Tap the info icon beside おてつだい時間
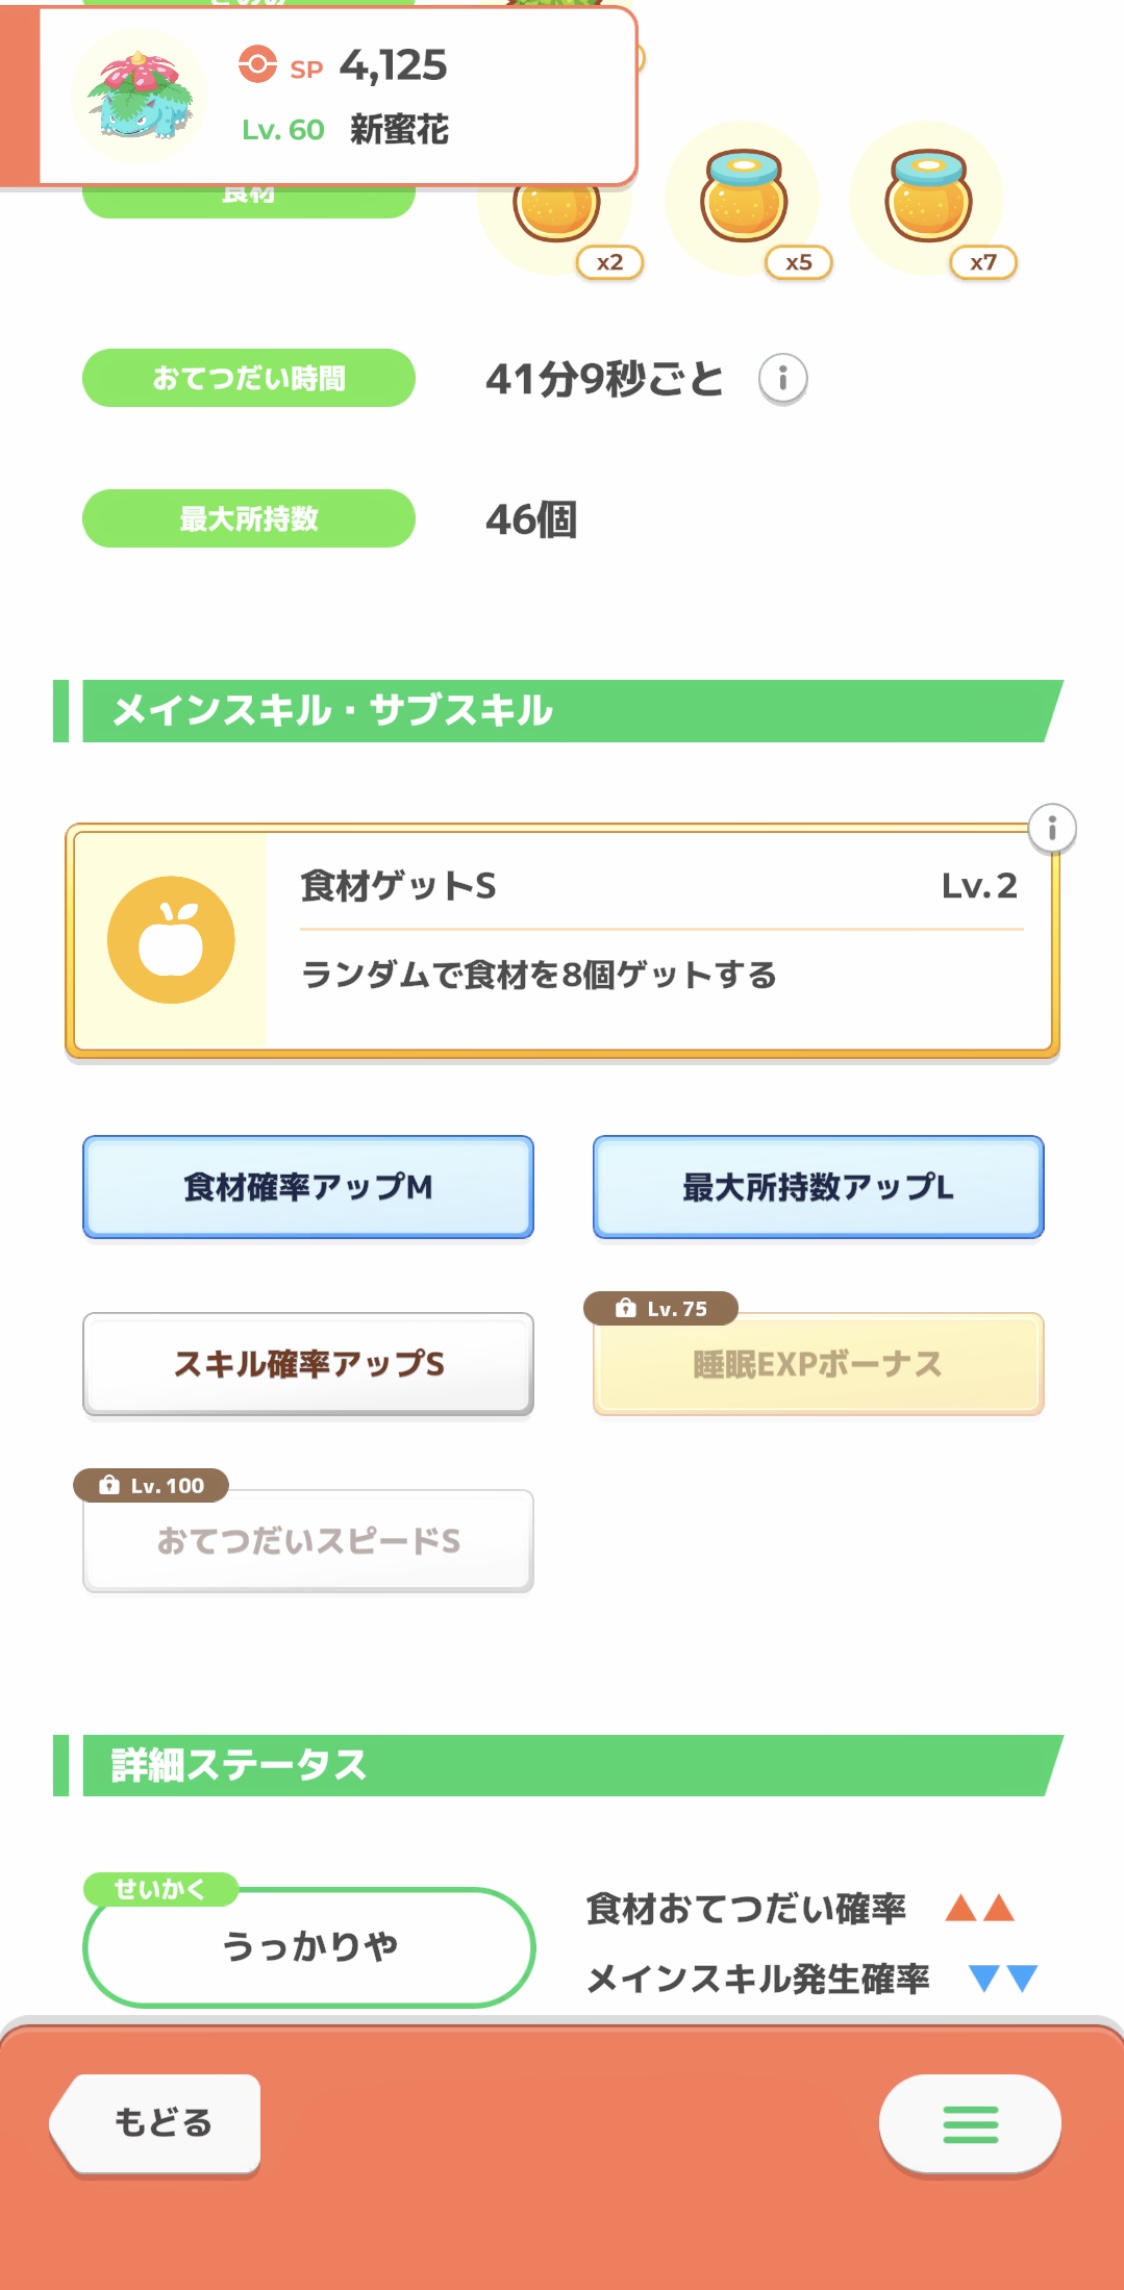 pyautogui.click(x=783, y=379)
